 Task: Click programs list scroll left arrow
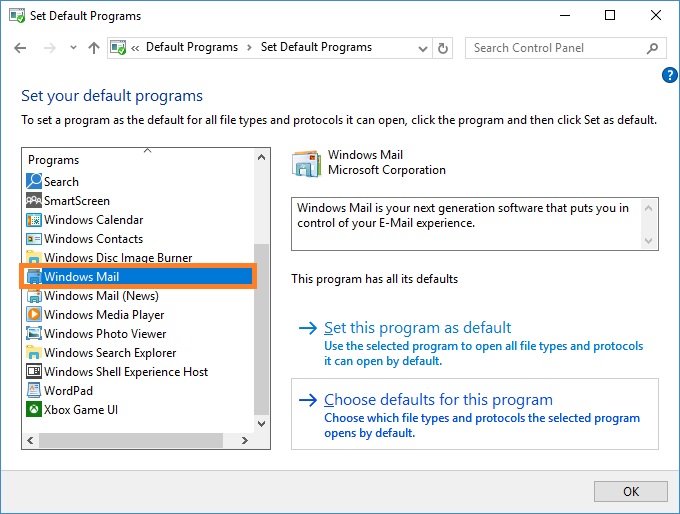(x=30, y=441)
